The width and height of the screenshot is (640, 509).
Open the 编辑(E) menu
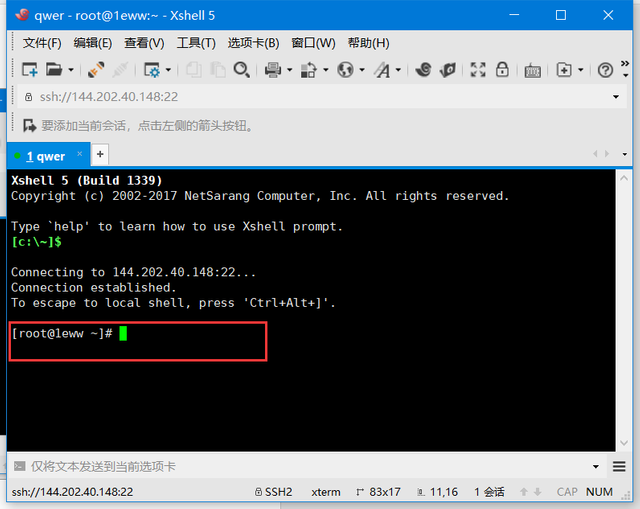pyautogui.click(x=93, y=43)
